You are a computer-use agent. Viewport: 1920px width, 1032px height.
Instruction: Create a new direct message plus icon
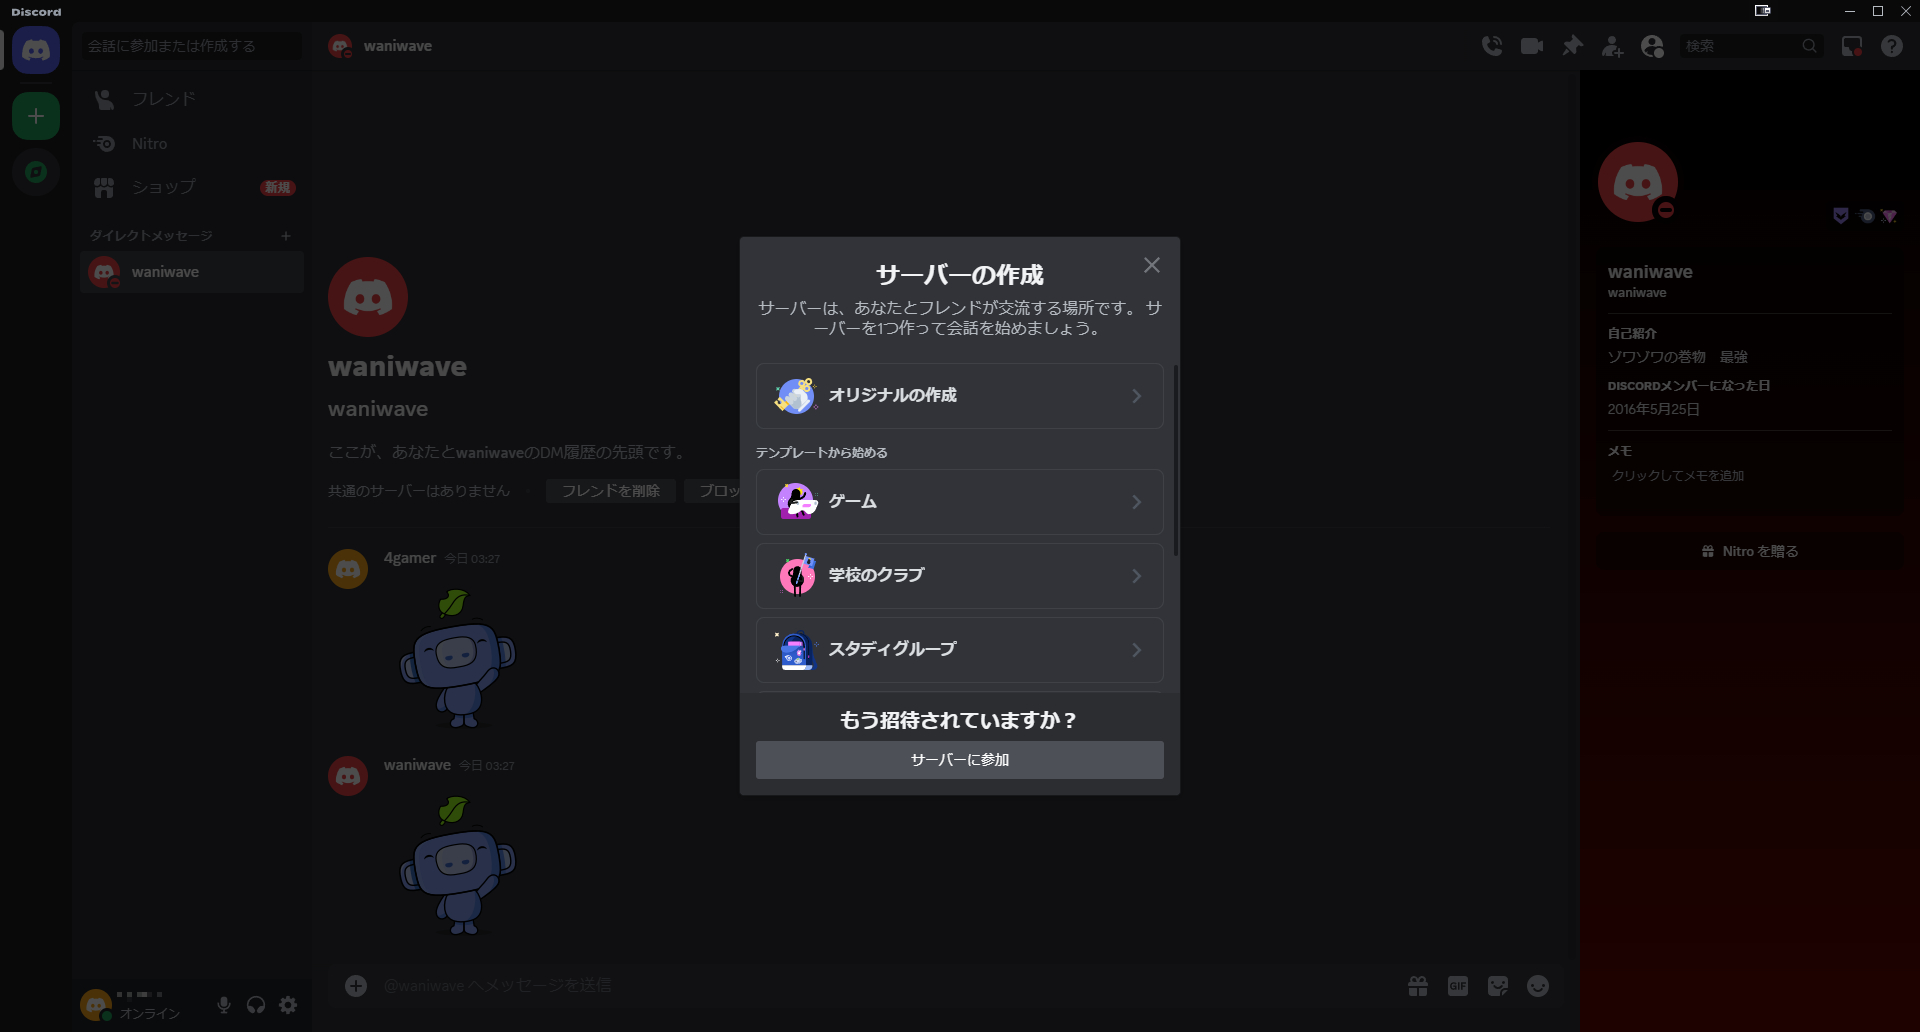(x=286, y=236)
